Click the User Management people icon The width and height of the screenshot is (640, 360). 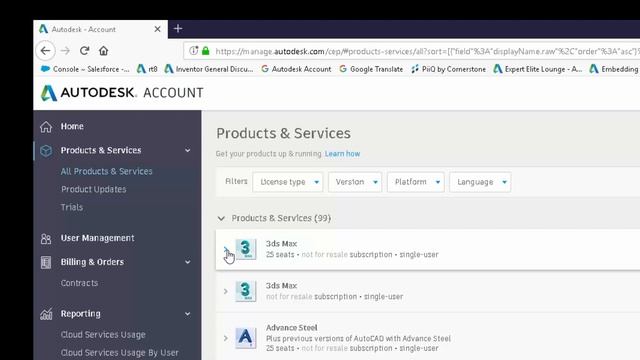(x=46, y=238)
